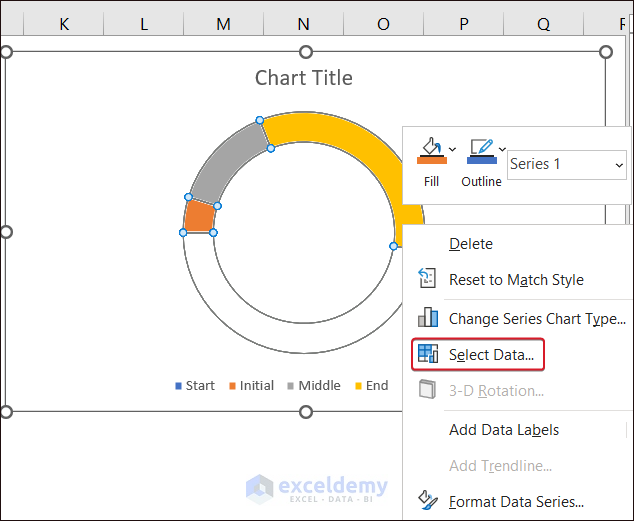Image resolution: width=634 pixels, height=521 pixels.
Task: Click the Format Data Series... entry
Action: click(x=516, y=502)
